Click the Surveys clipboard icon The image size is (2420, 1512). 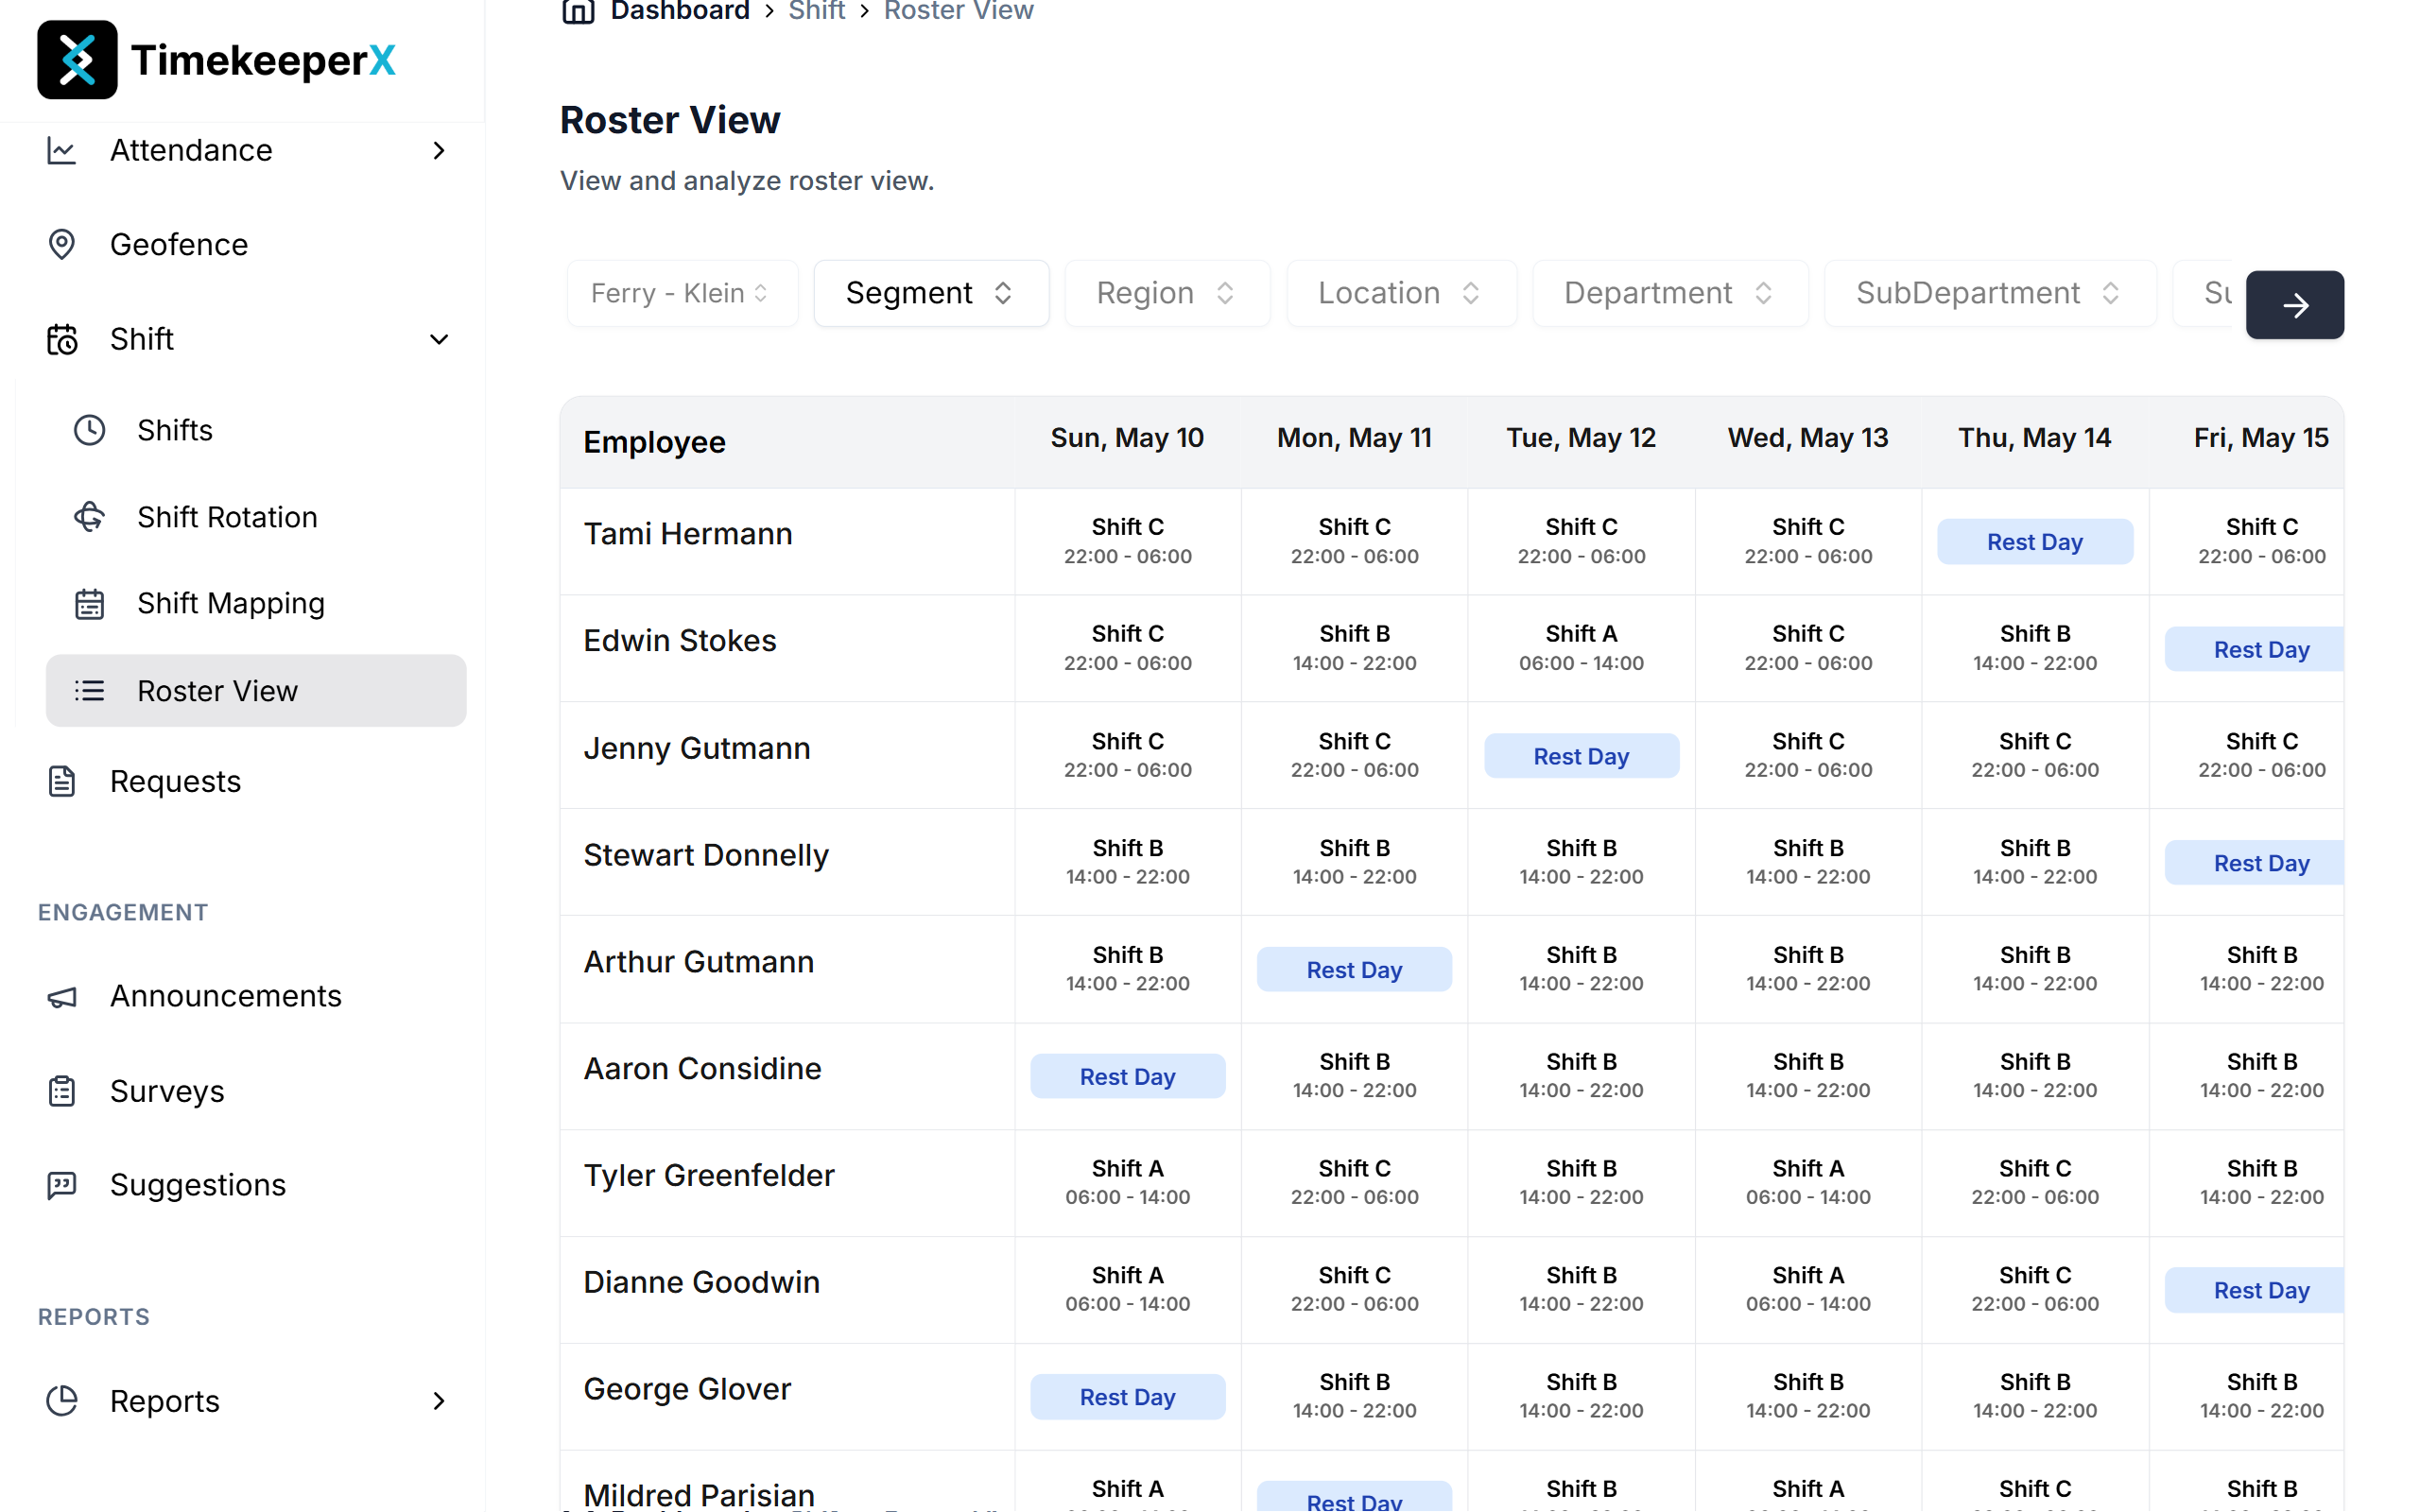click(x=62, y=1090)
